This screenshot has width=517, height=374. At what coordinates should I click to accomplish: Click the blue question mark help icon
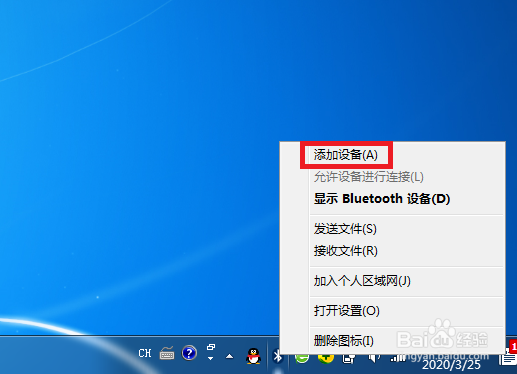point(189,353)
